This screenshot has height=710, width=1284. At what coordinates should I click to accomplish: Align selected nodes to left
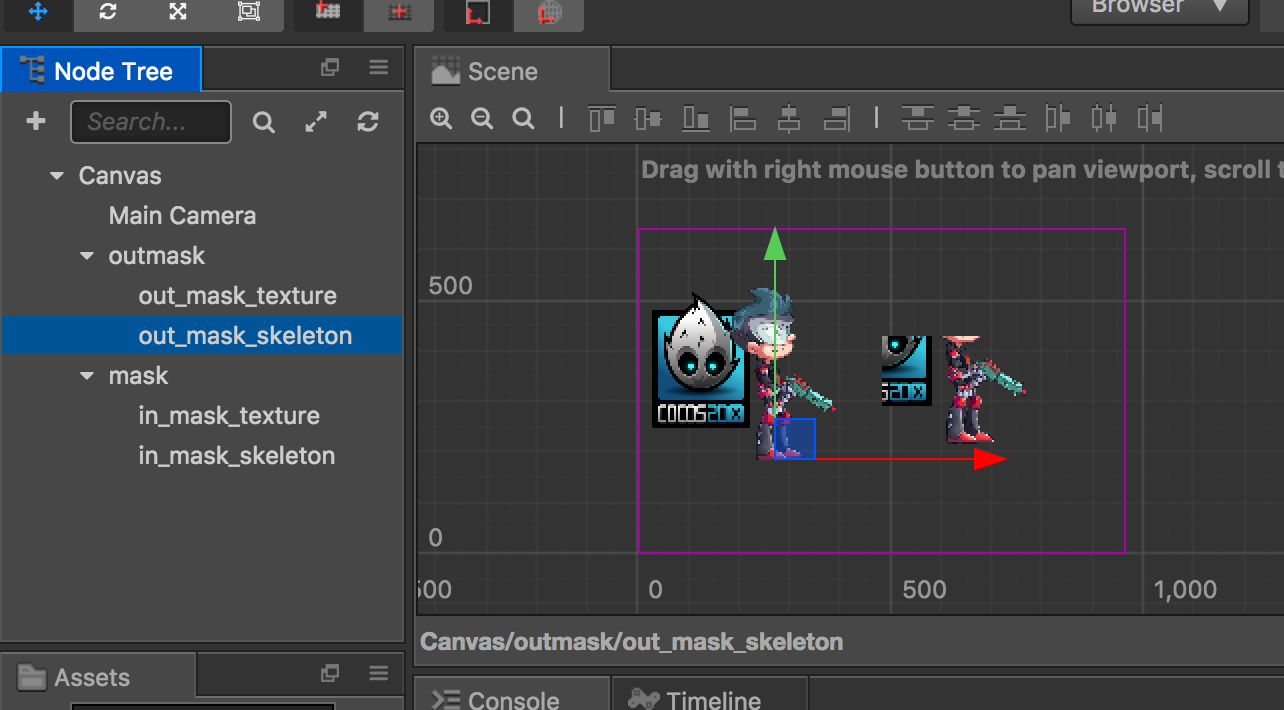[x=742, y=119]
